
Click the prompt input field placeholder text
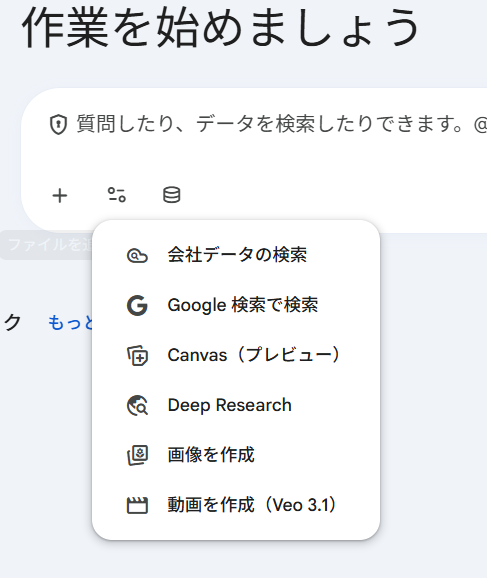pos(282,124)
